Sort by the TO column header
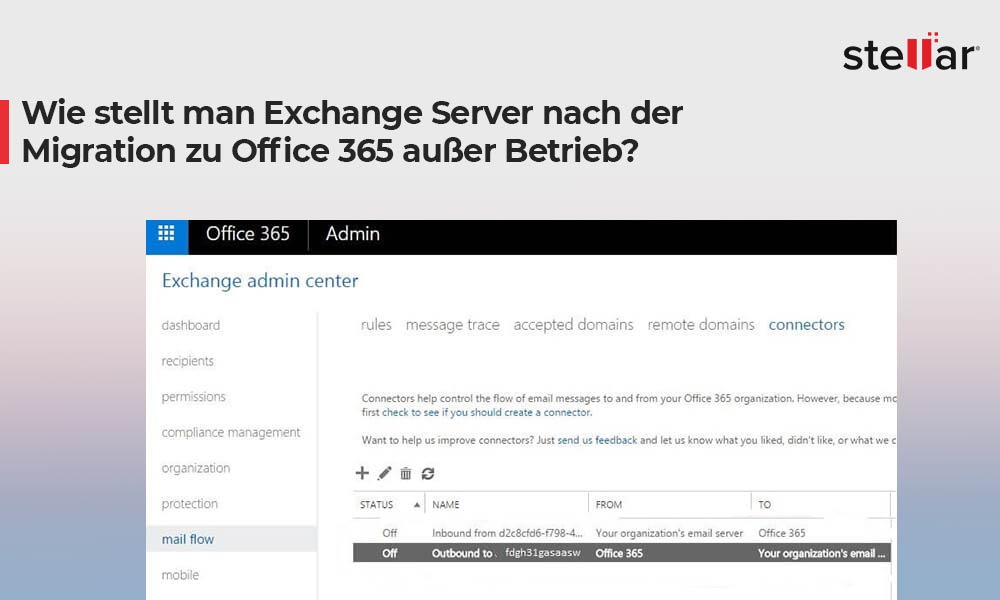1000x600 pixels. (x=764, y=504)
